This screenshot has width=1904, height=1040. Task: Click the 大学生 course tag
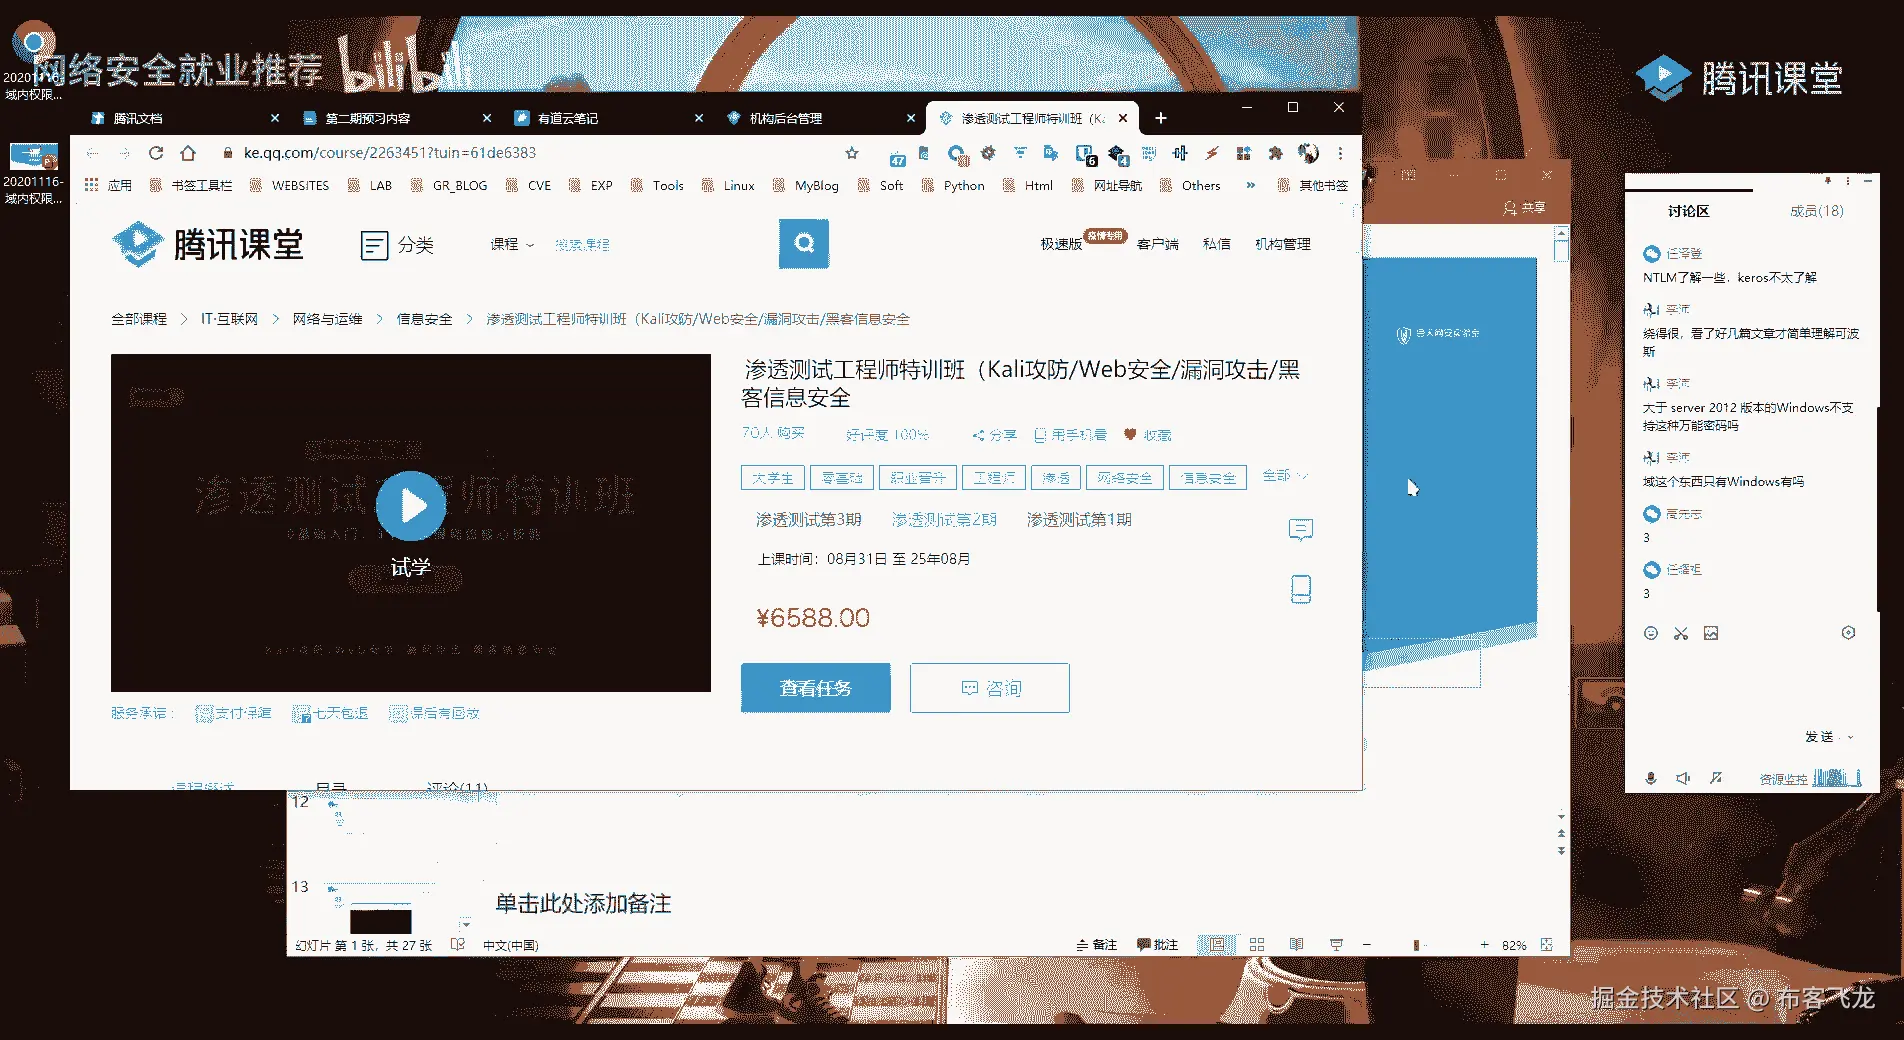pyautogui.click(x=772, y=478)
